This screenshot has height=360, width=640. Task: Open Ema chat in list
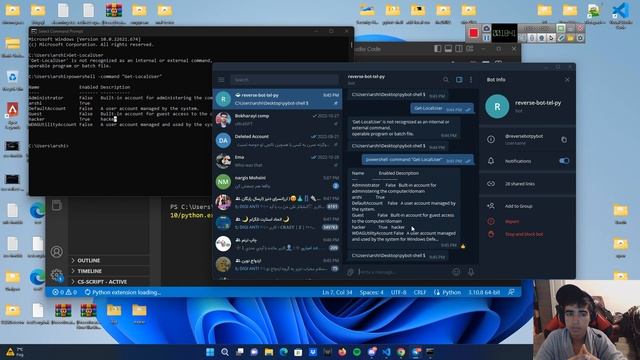tap(278, 161)
